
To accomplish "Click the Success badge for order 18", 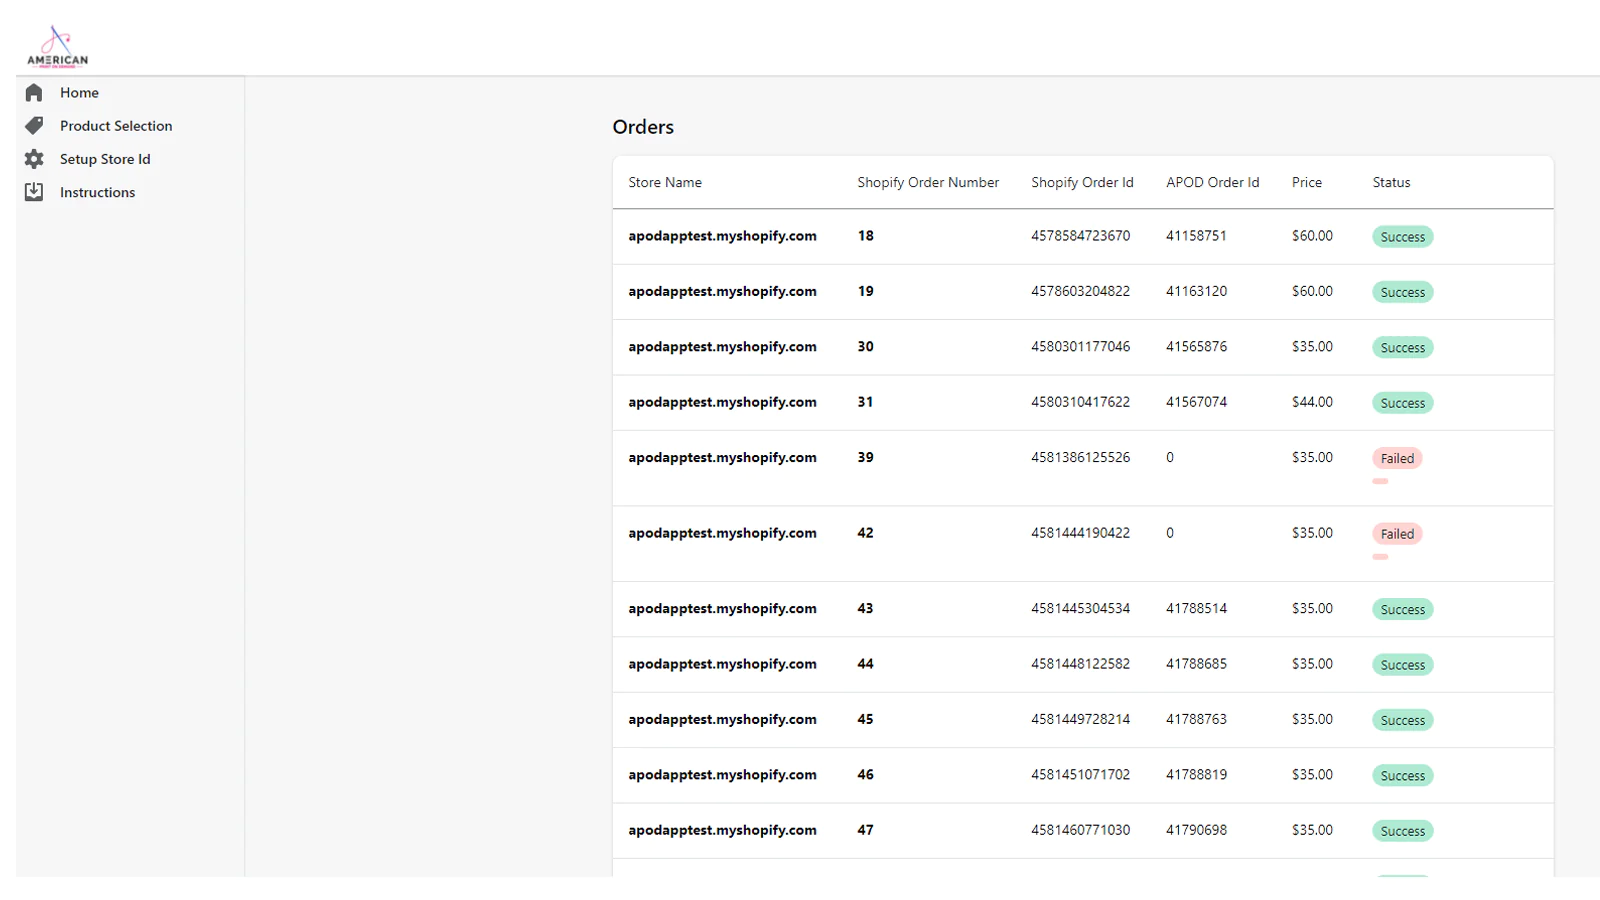I will 1403,237.
